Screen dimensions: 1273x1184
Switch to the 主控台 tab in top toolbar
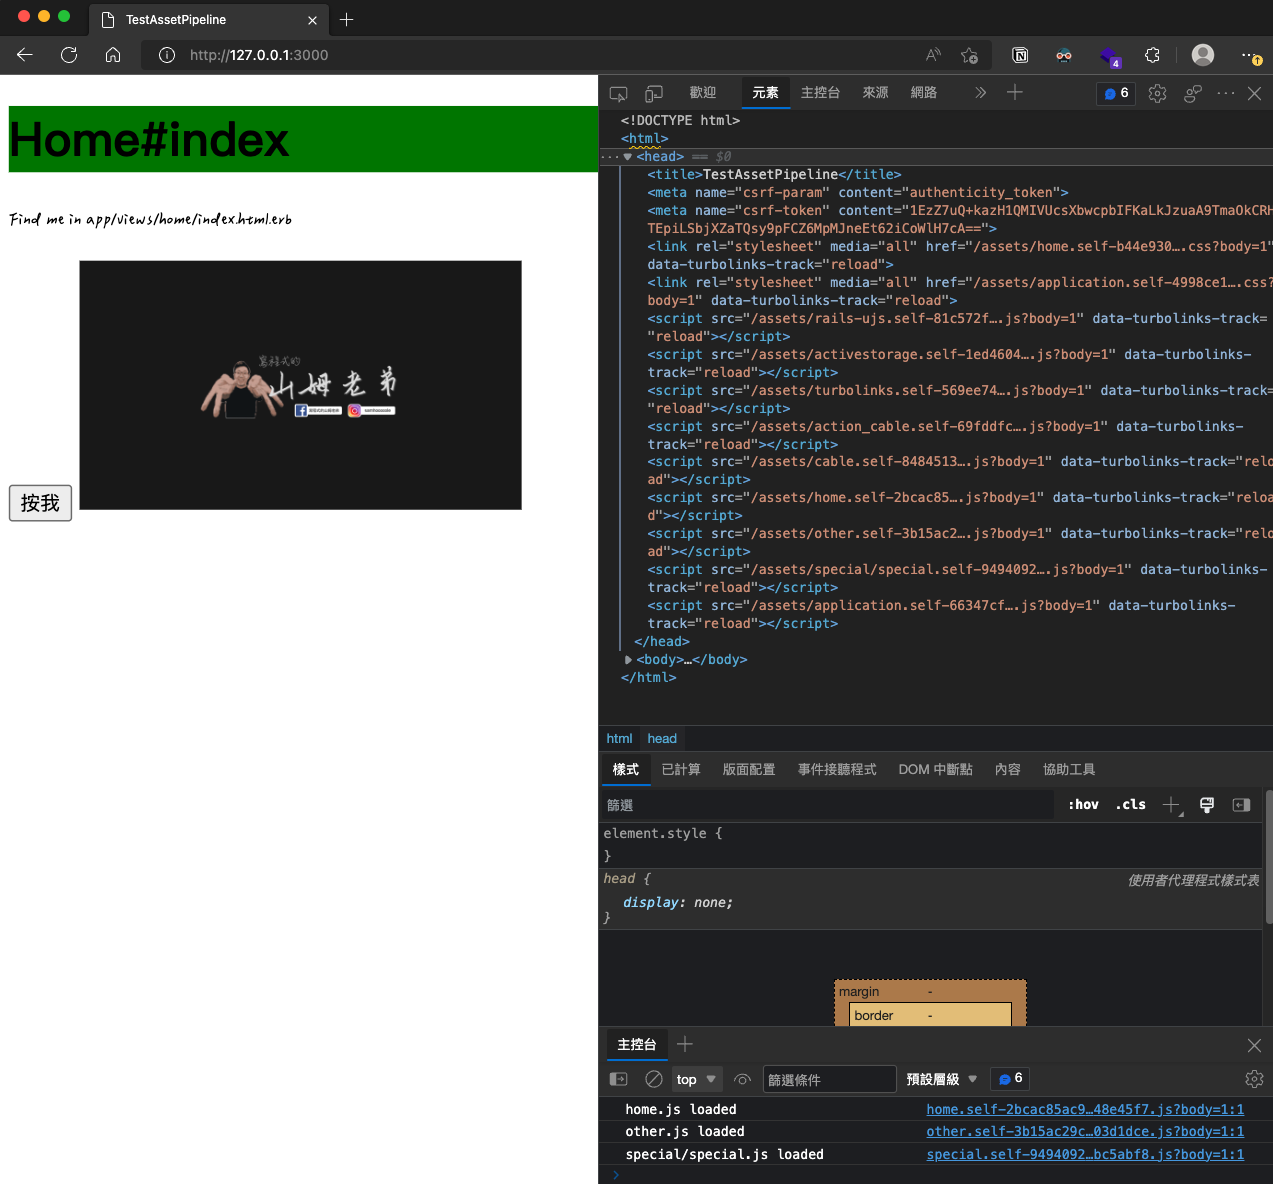point(820,93)
